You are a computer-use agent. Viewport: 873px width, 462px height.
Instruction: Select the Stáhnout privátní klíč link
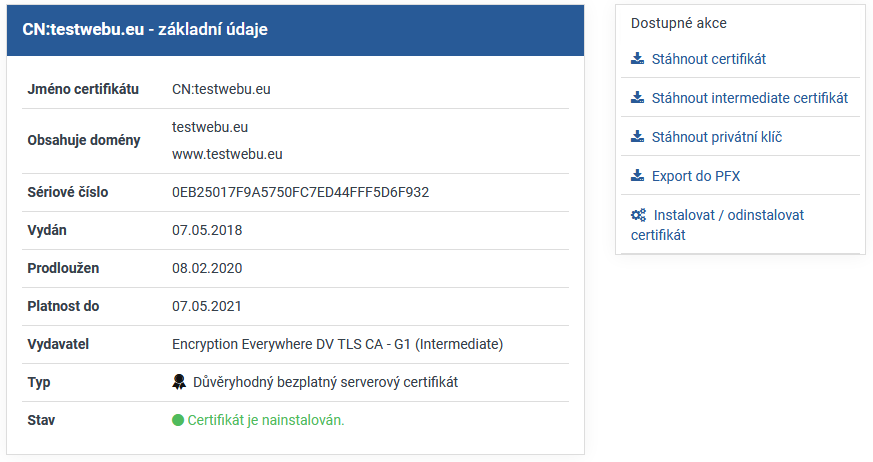pos(716,137)
